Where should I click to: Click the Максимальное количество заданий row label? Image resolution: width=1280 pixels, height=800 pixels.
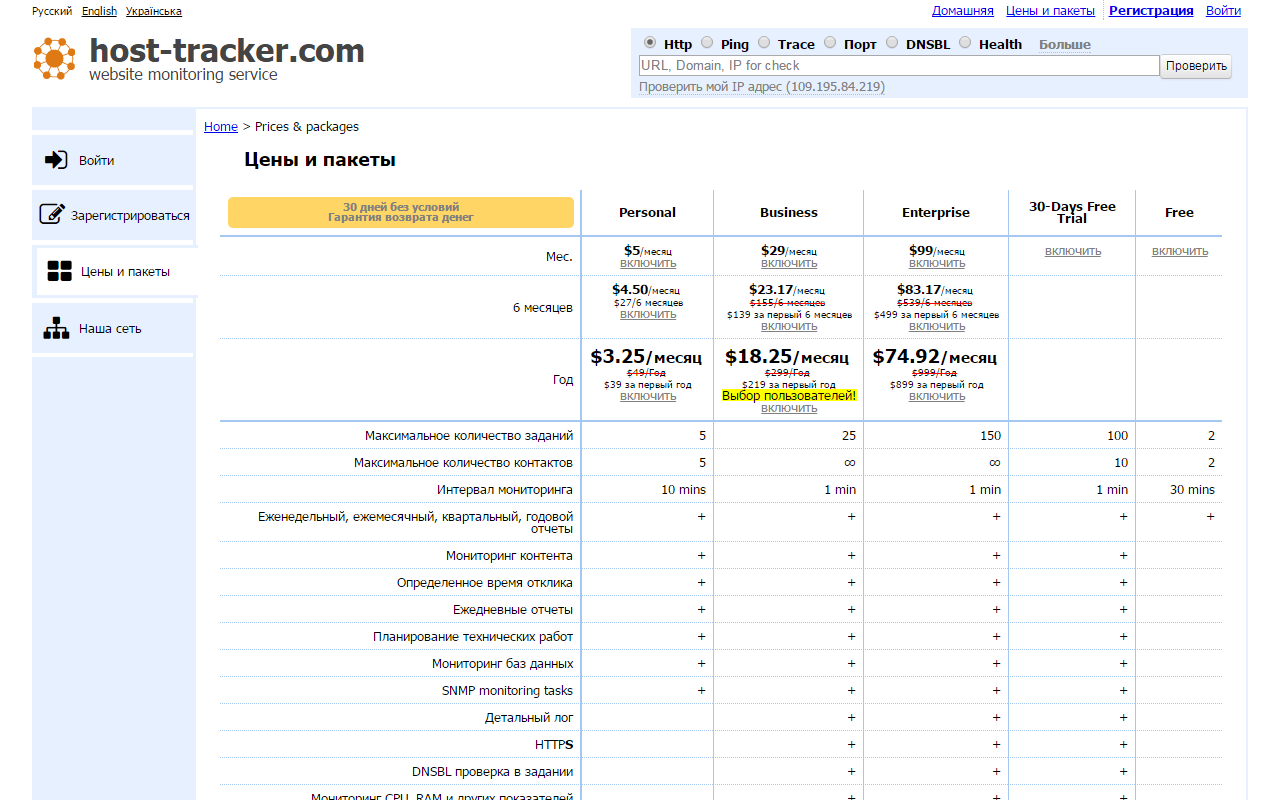[x=469, y=435]
